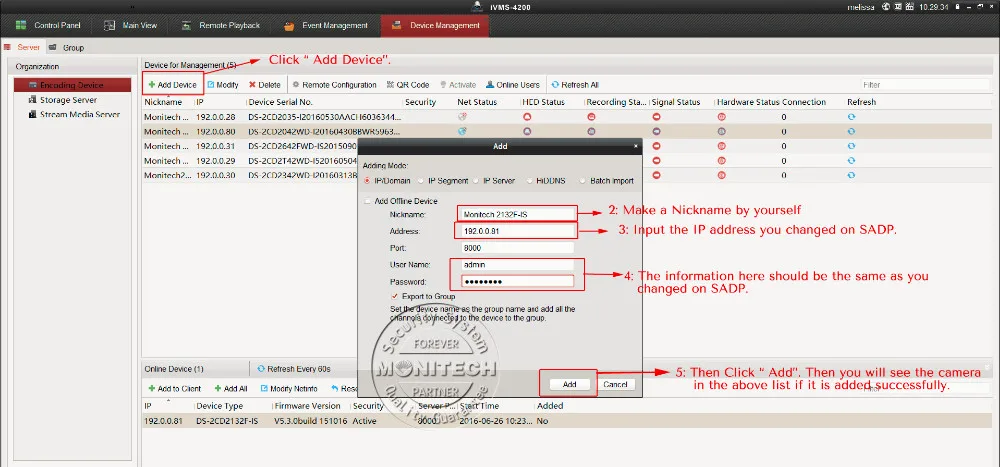Viewport: 1000px width, 467px height.
Task: Select Stream Media Server in Organization tree
Action: pyautogui.click(x=75, y=115)
